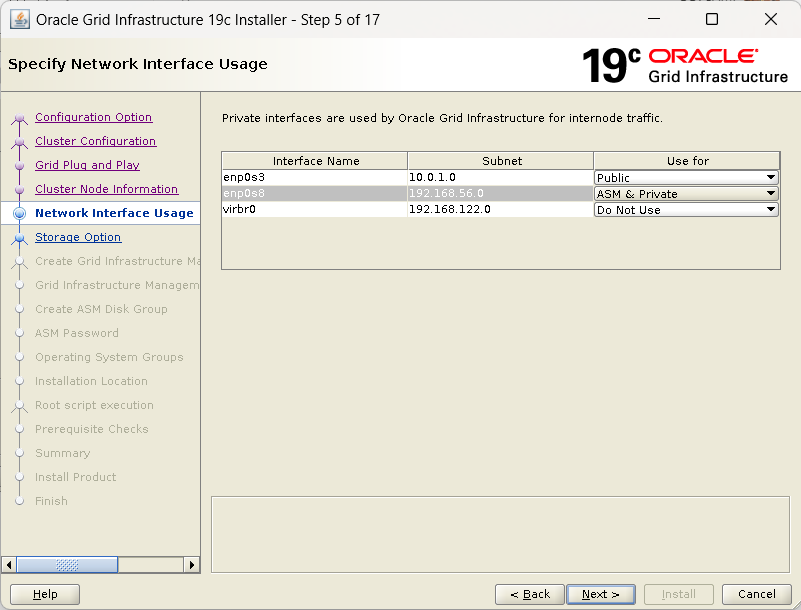Maximize the installer window

click(712, 19)
